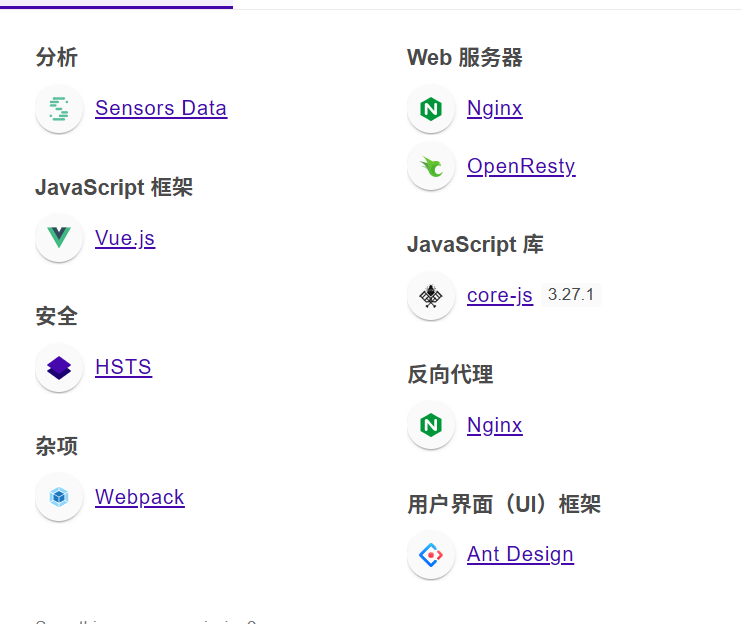This screenshot has width=742, height=624.
Task: Open the core-js link
Action: click(x=500, y=296)
